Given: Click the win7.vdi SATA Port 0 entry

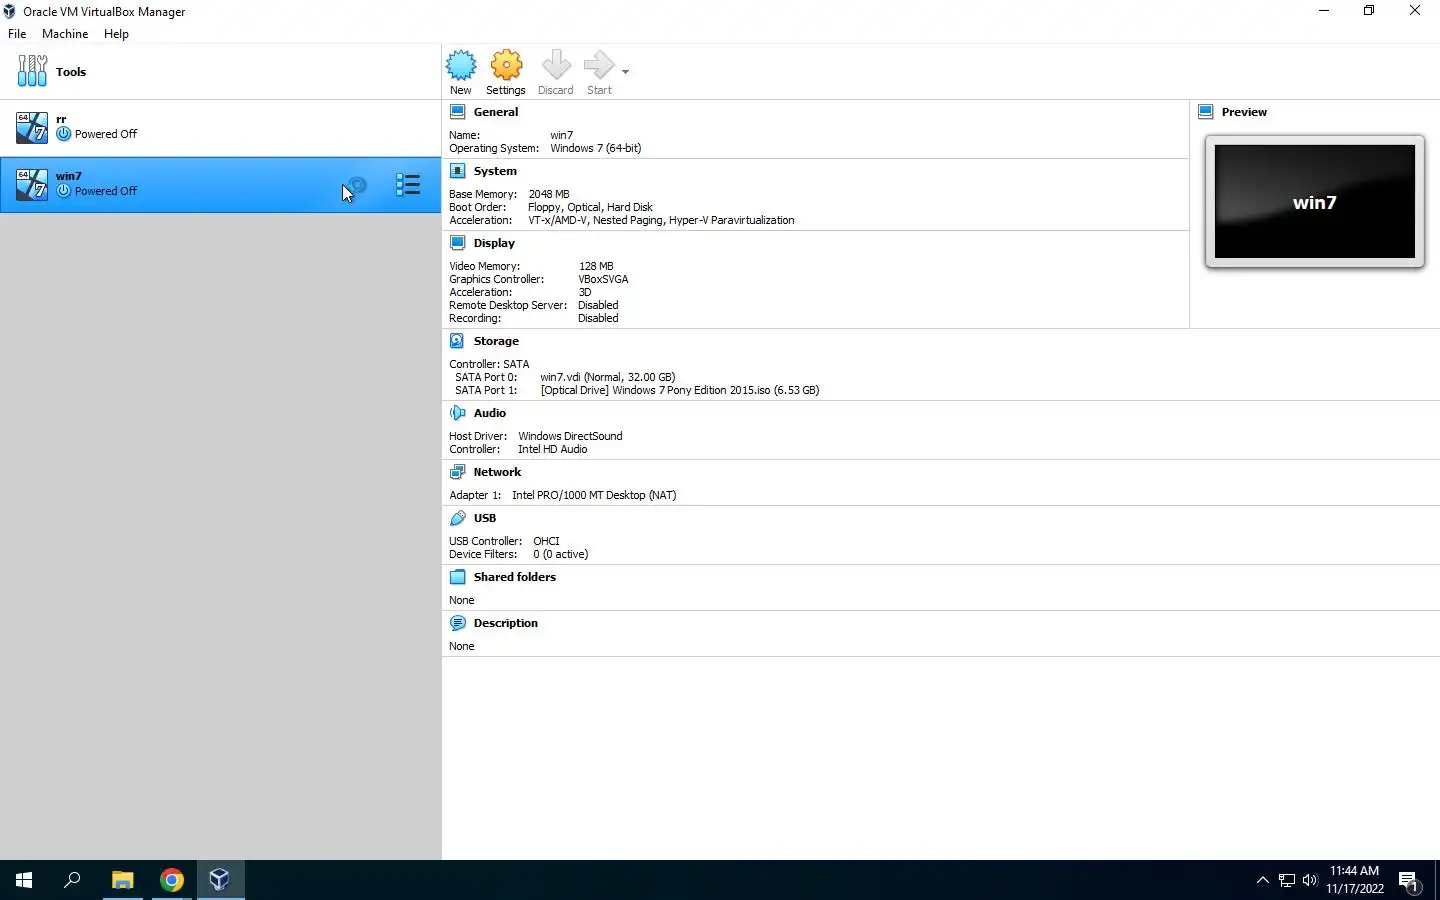Looking at the screenshot, I should tap(608, 377).
